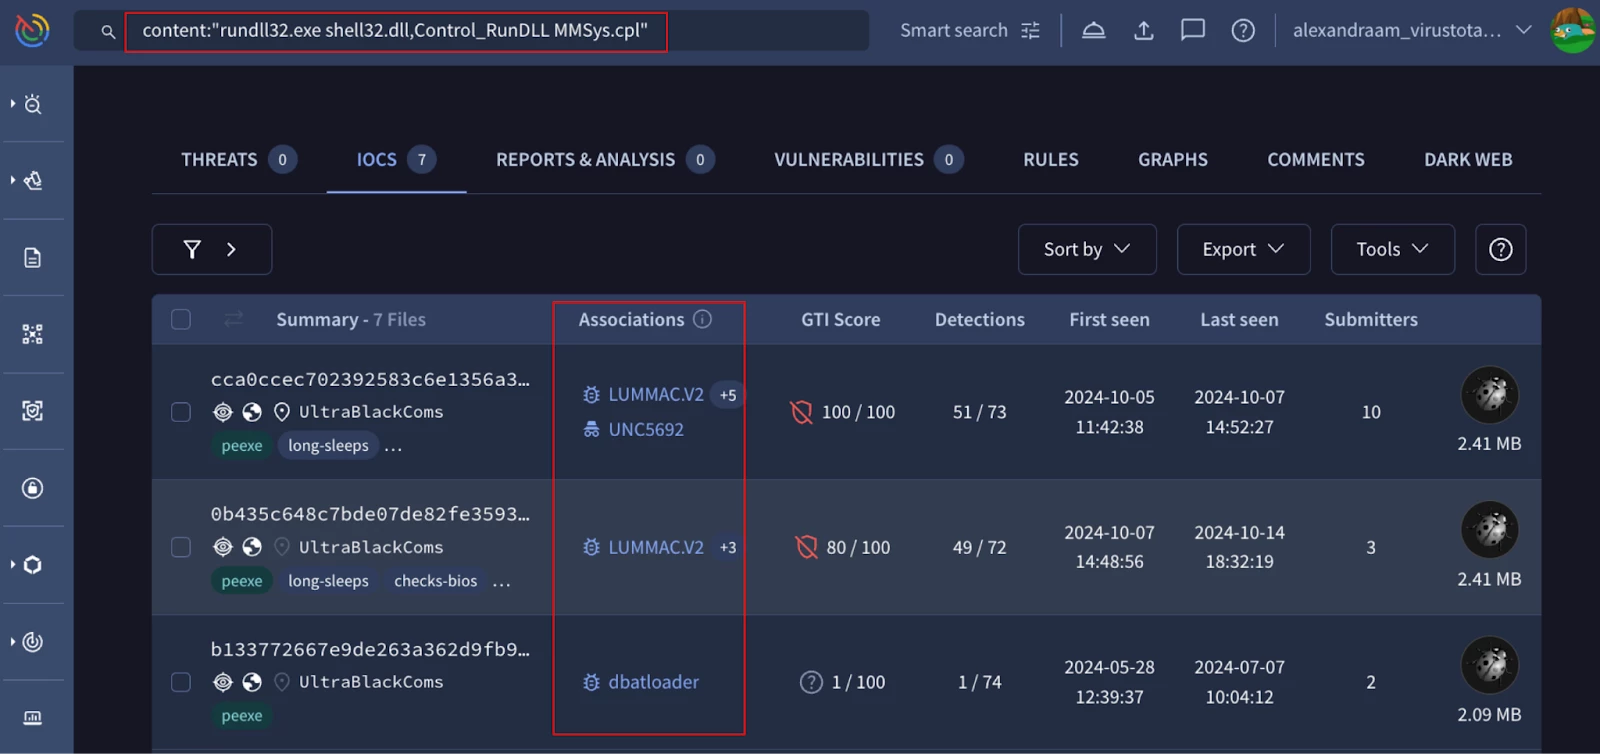This screenshot has width=1600, height=754.
Task: Click the swap arrows icon in table header
Action: click(234, 319)
